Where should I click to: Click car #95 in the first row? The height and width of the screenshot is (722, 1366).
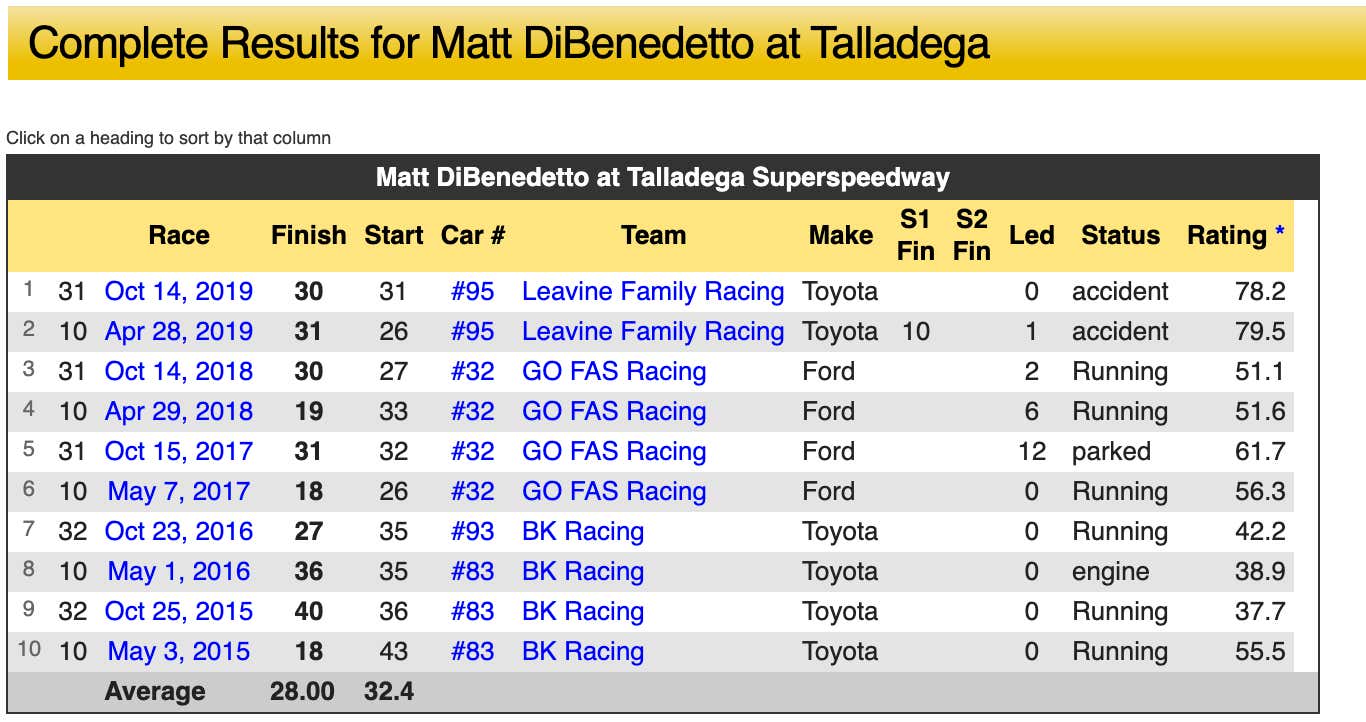472,291
